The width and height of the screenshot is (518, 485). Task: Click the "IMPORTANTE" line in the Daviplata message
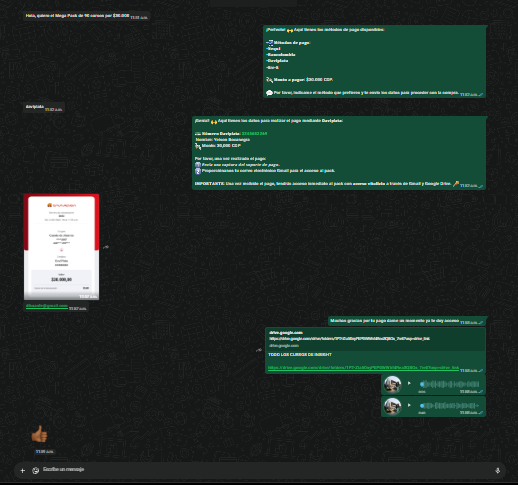point(323,184)
